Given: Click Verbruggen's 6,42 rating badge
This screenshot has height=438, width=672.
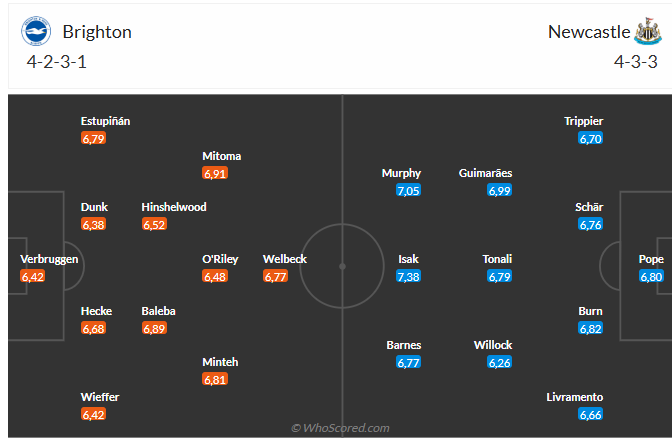Looking at the screenshot, I should pos(33,277).
